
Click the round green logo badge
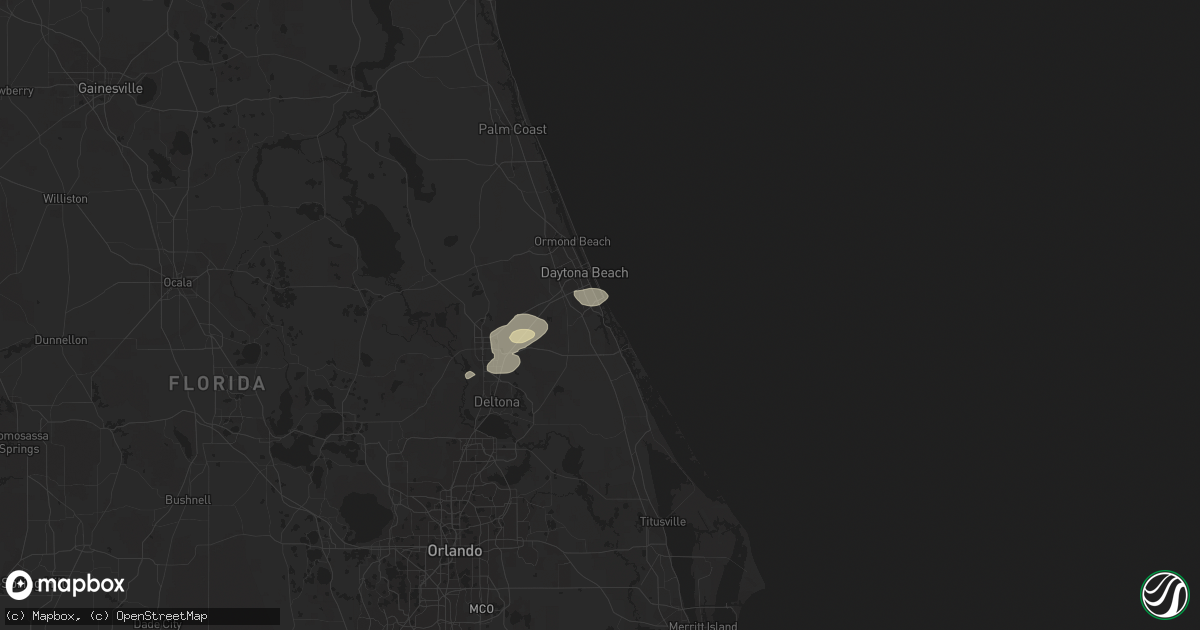pyautogui.click(x=1164, y=594)
